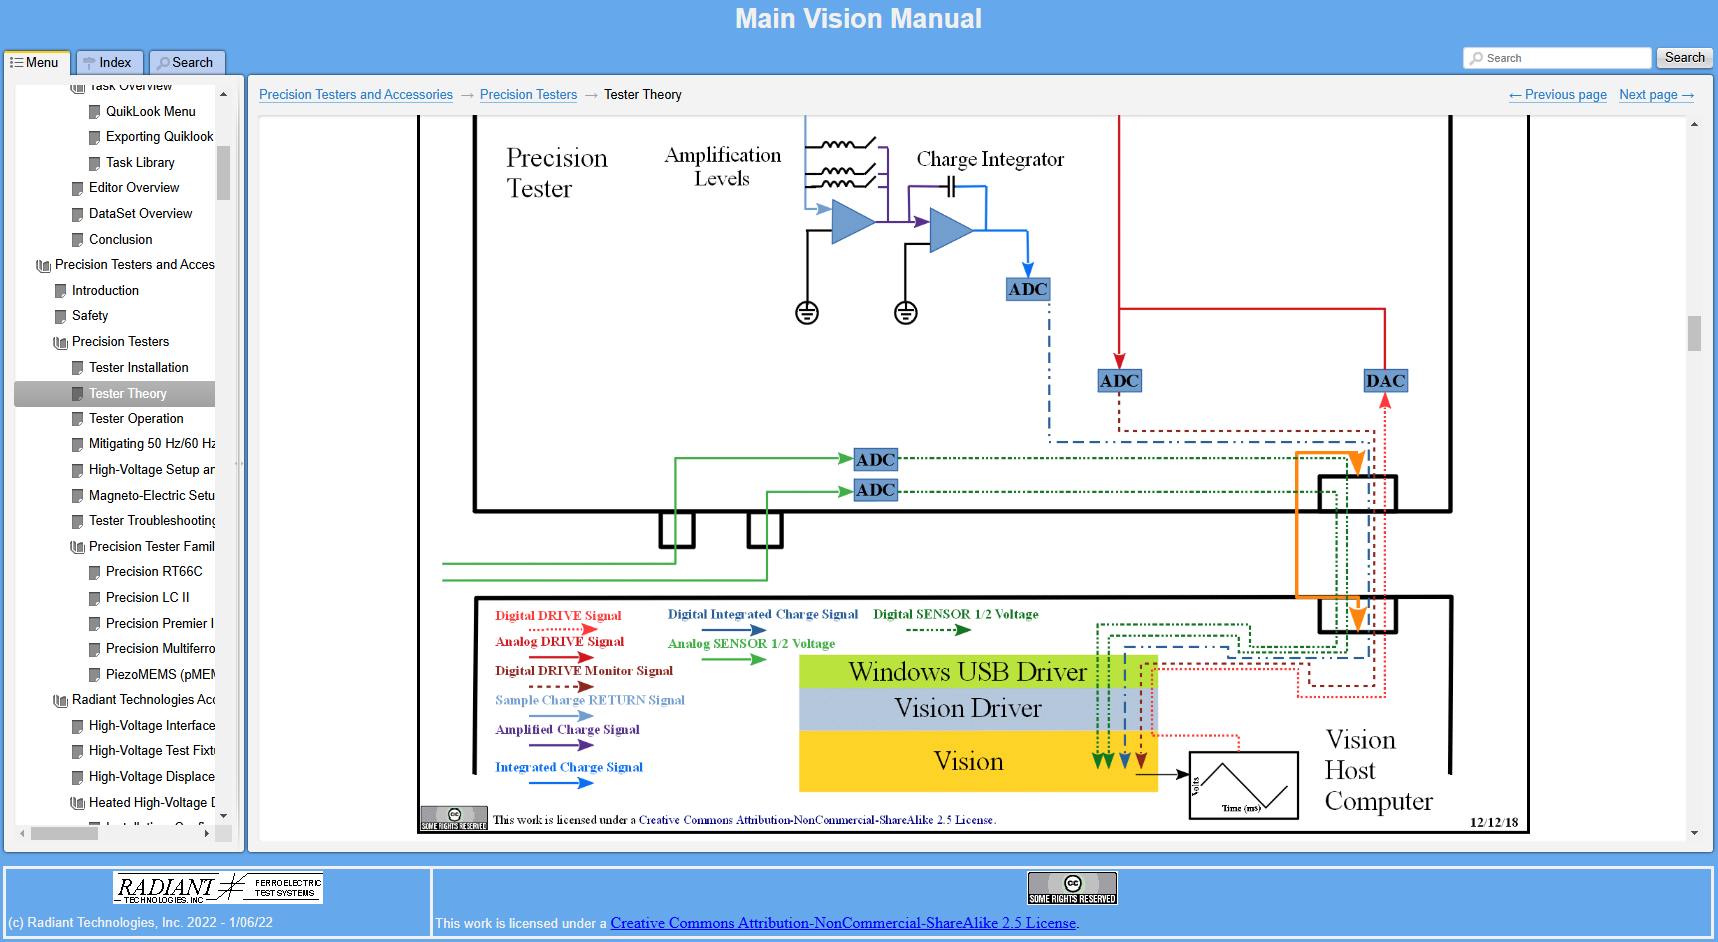Open the Search tab in the sidebar
This screenshot has height=942, width=1718.
187,62
